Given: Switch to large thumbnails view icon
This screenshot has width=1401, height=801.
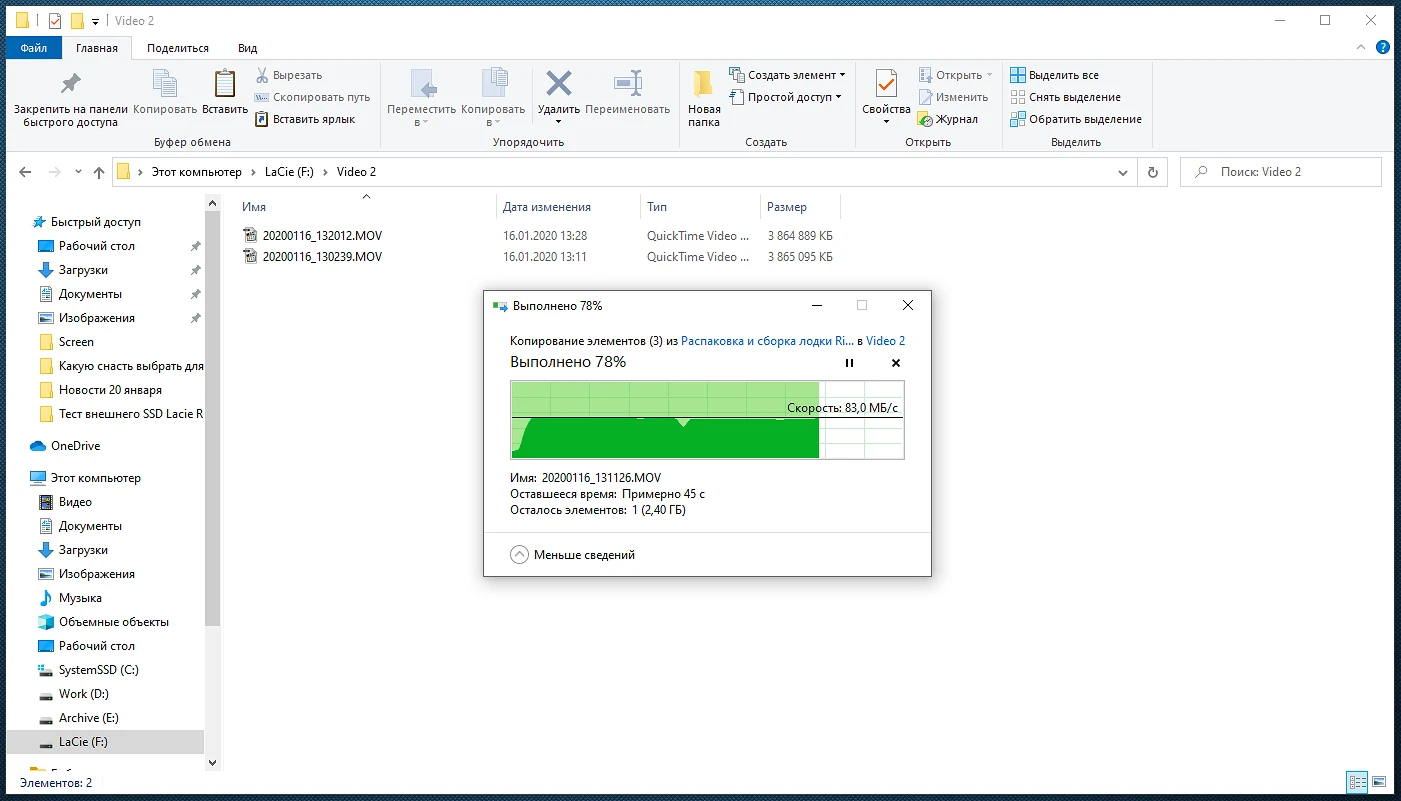Looking at the screenshot, I should click(1379, 782).
